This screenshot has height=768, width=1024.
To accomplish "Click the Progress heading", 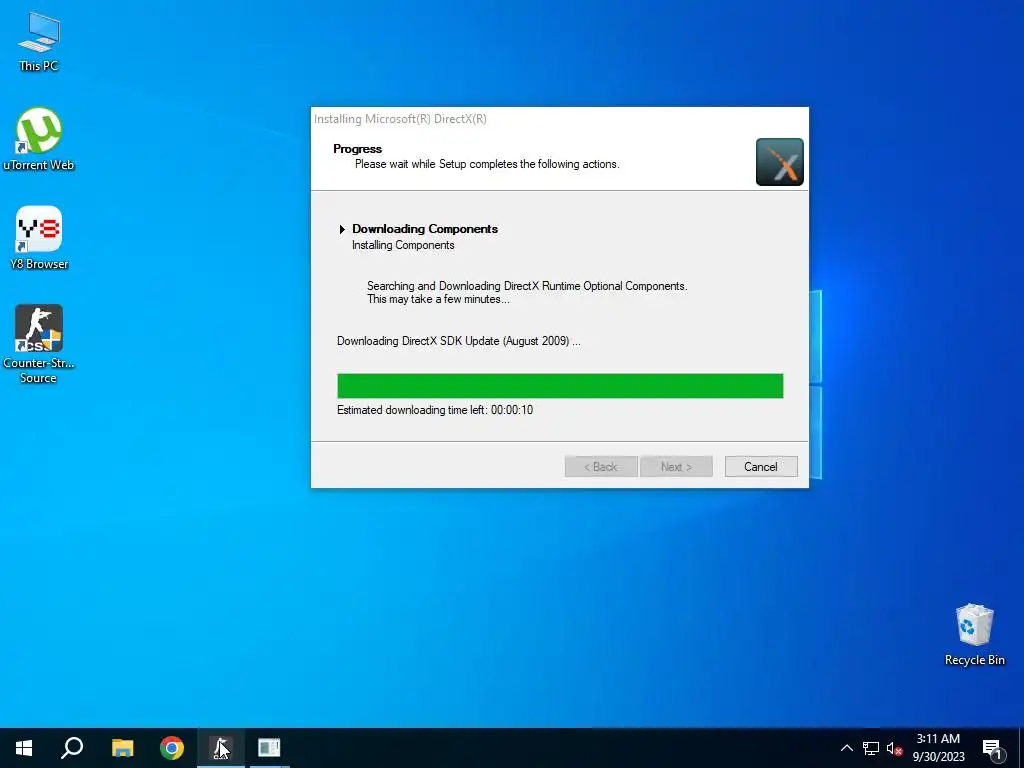I will 357,149.
